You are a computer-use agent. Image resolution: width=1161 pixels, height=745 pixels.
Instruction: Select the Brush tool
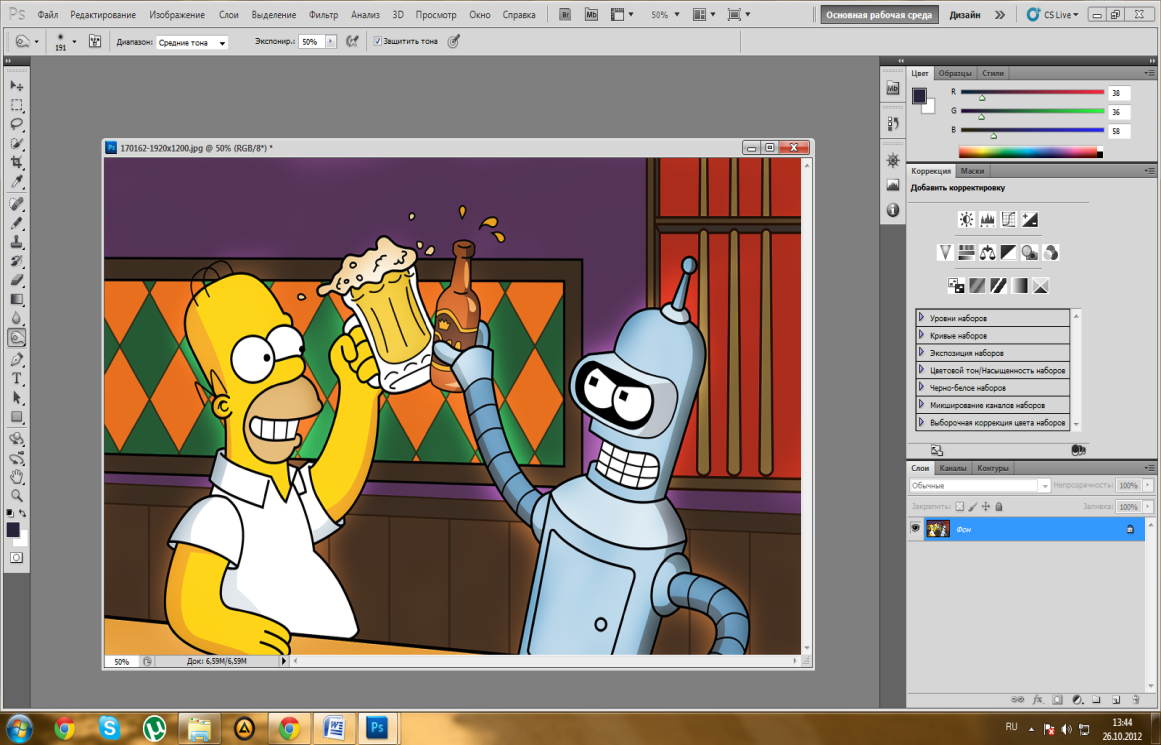click(x=16, y=223)
